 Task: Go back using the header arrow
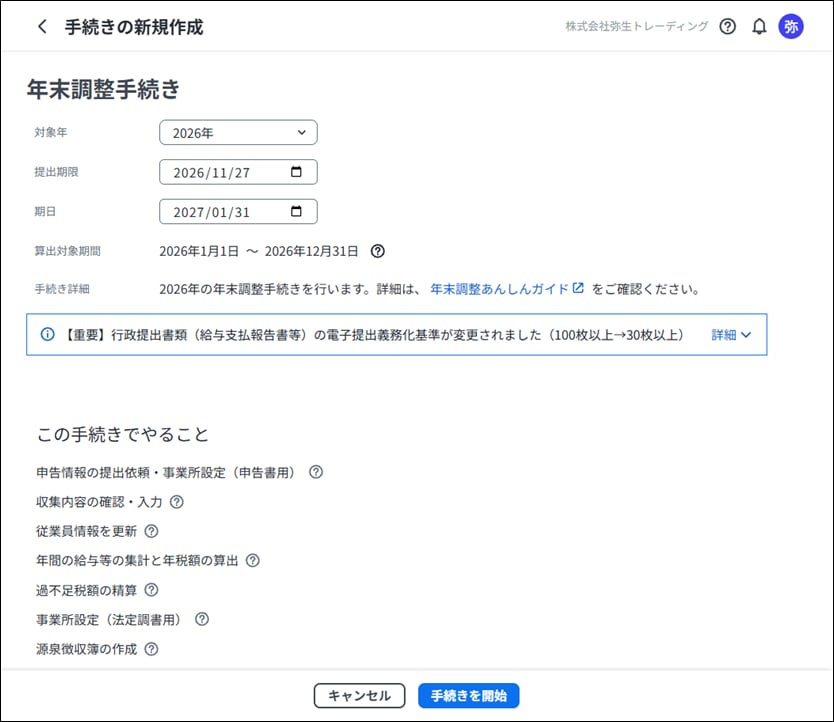43,27
